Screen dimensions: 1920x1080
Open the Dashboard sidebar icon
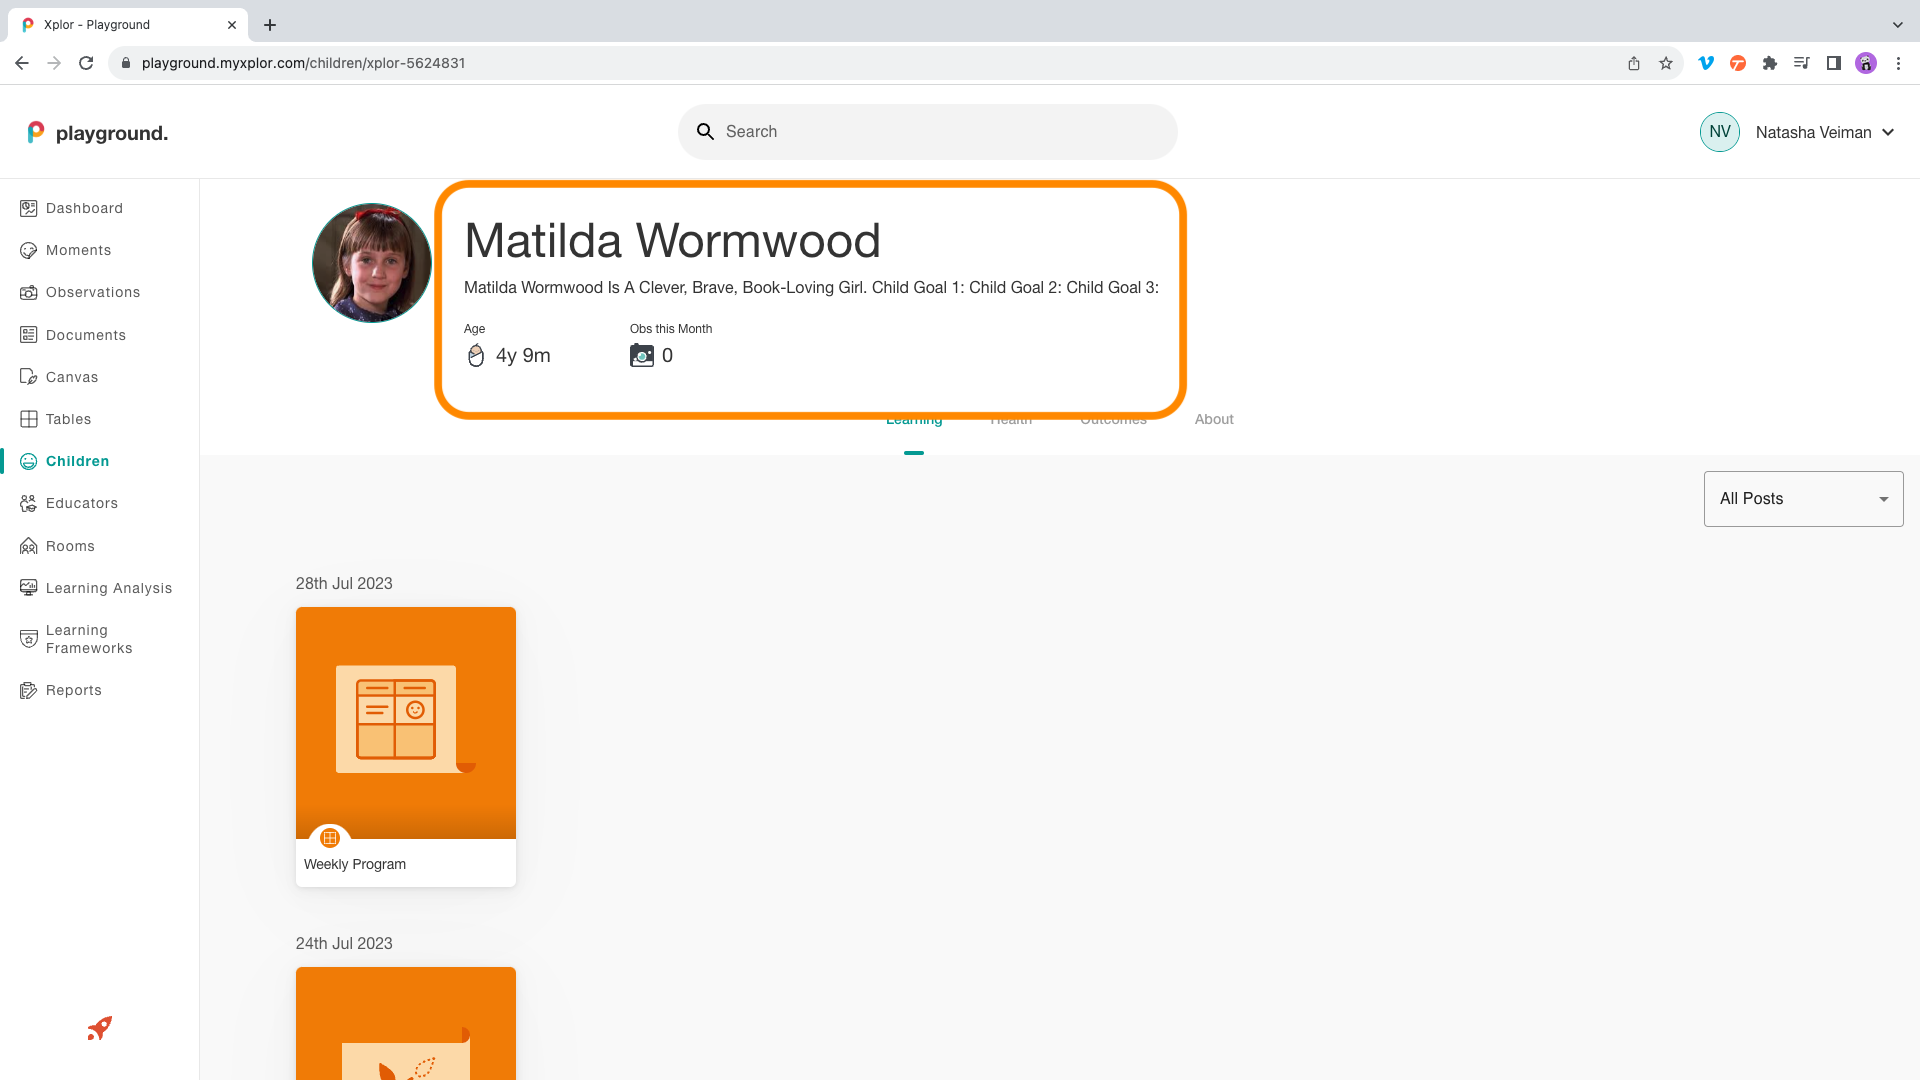29,208
